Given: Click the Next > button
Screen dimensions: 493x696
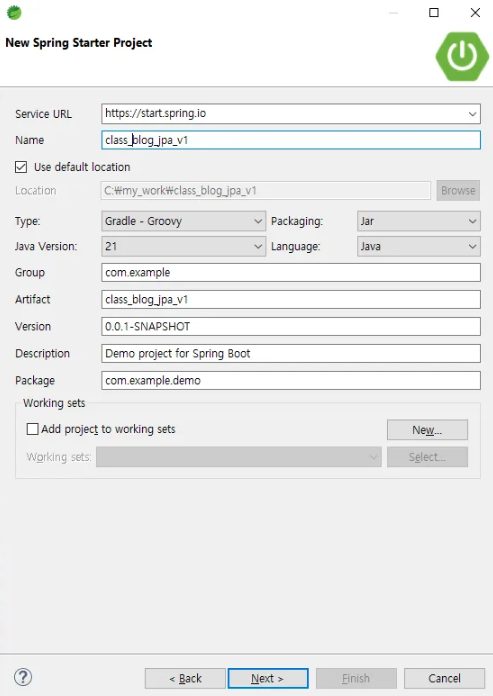Looking at the screenshot, I should click(x=268, y=678).
